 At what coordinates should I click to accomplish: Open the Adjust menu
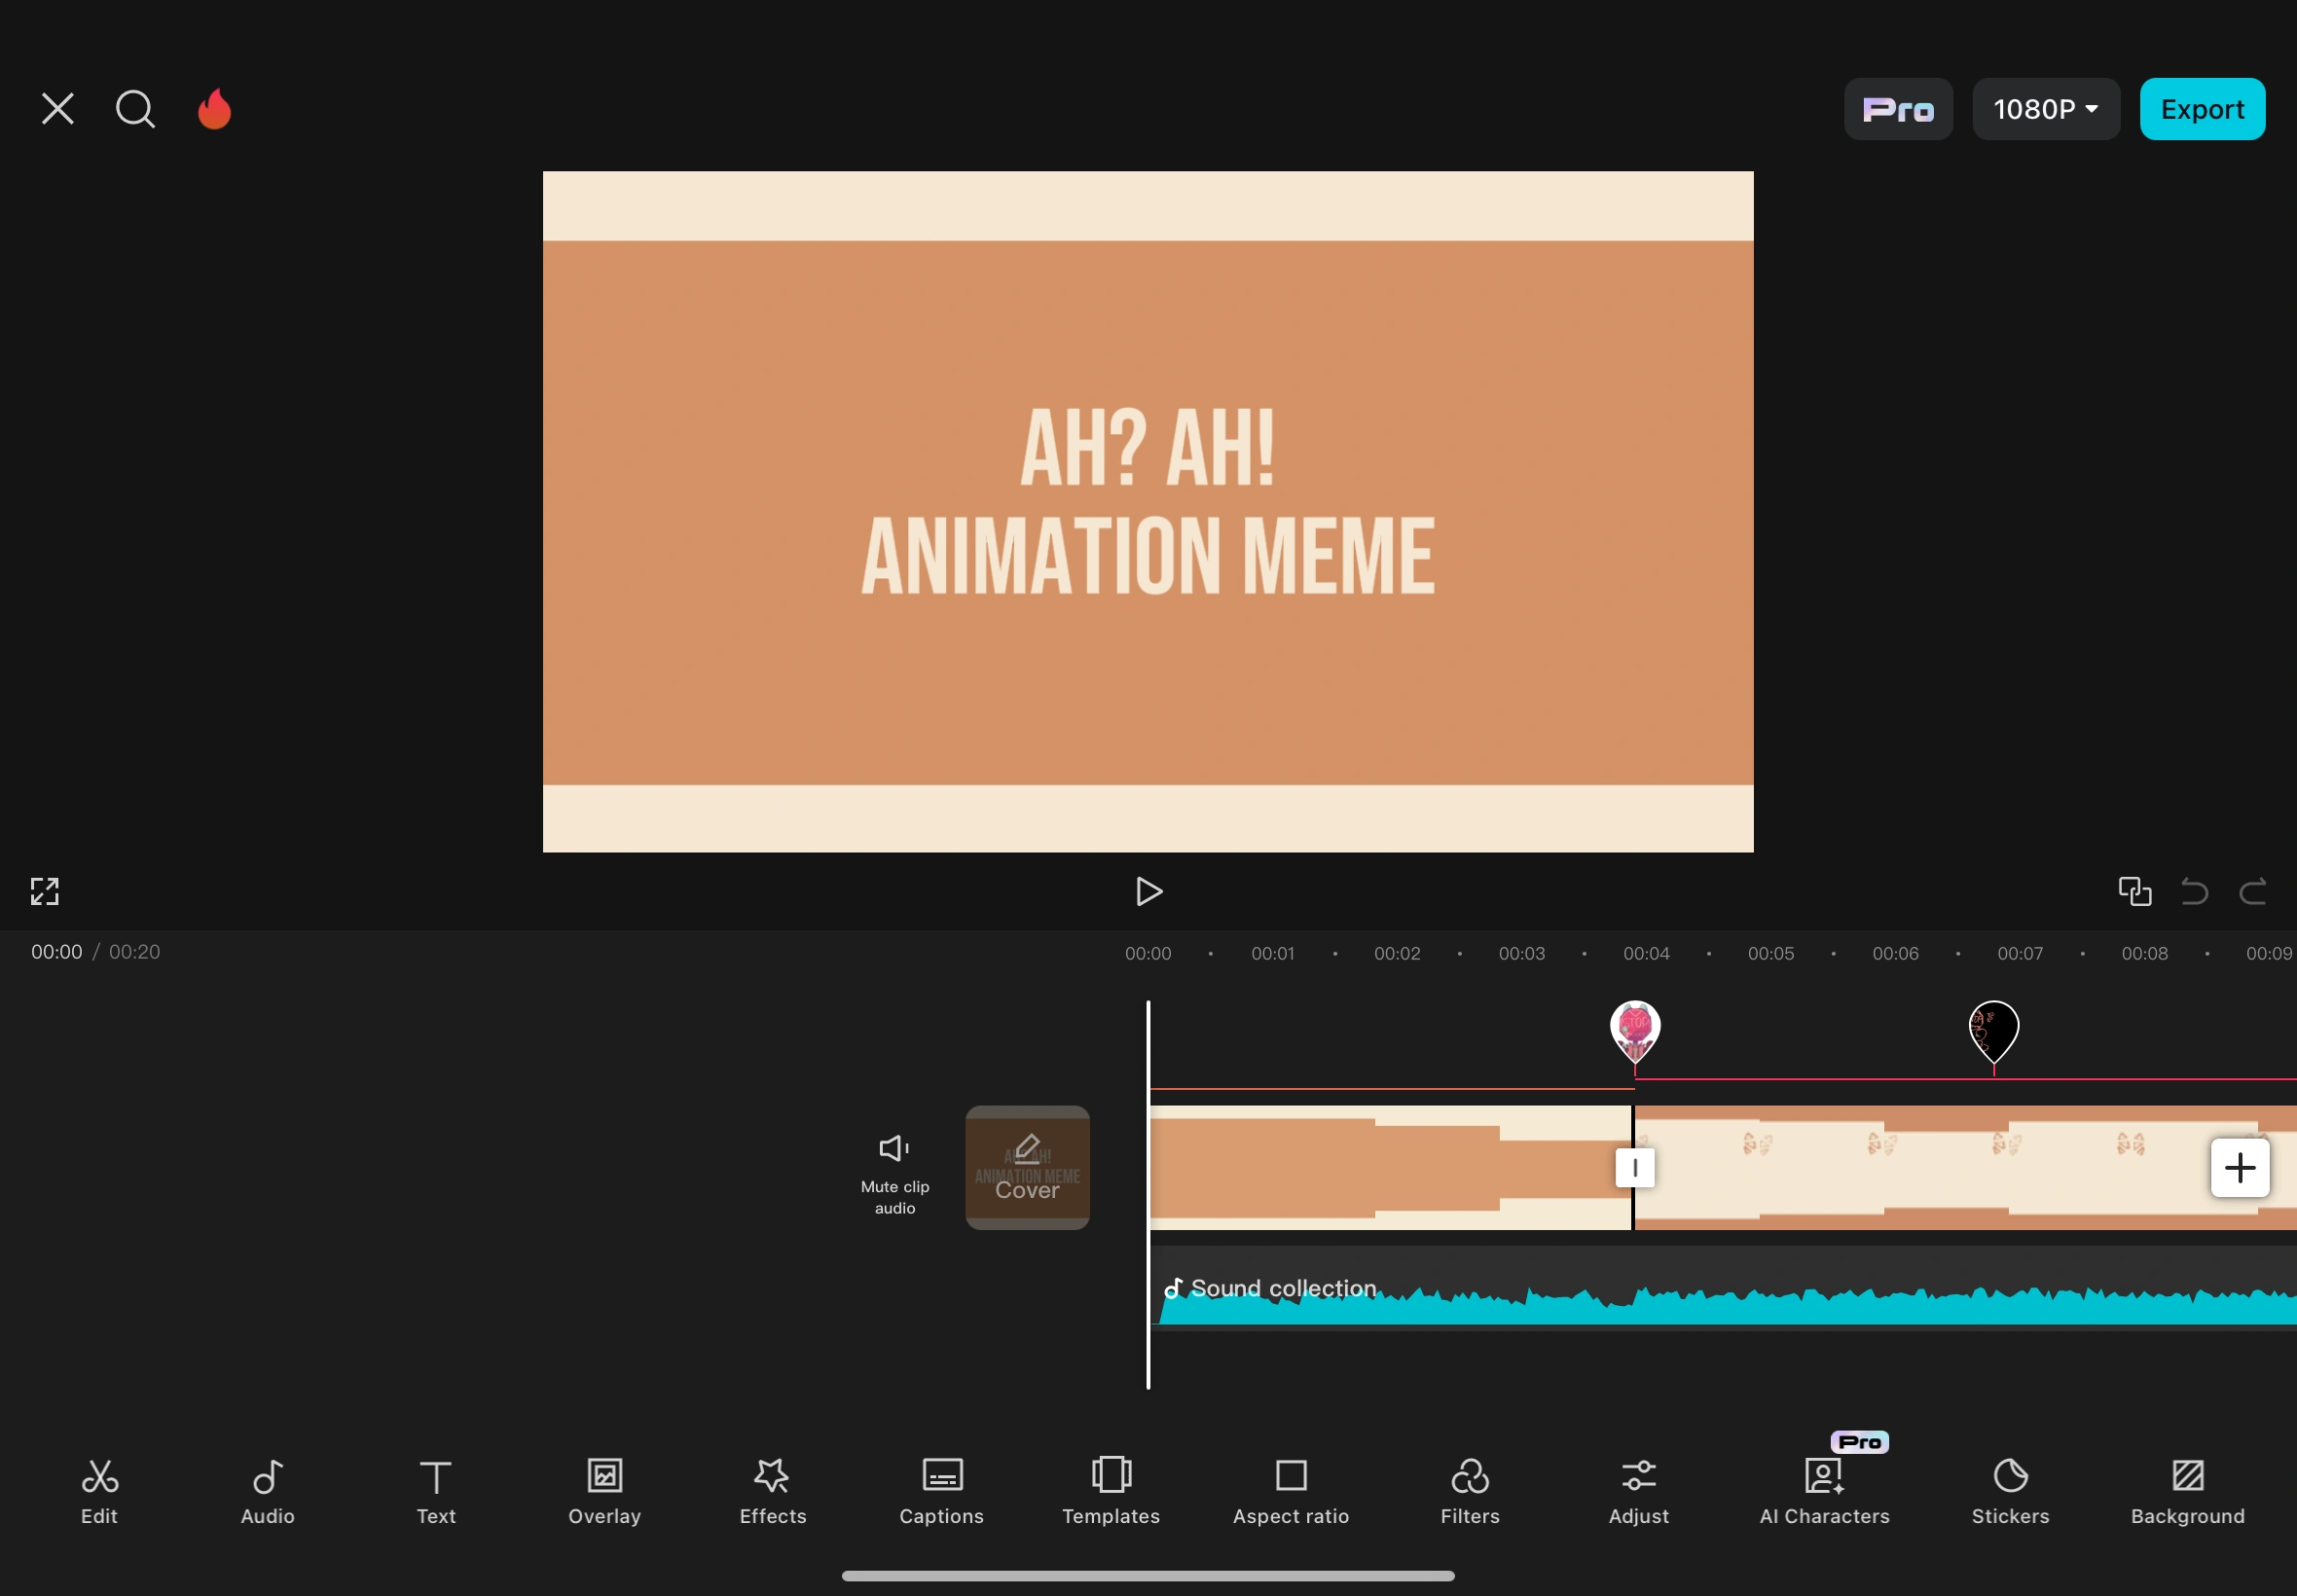(x=1638, y=1489)
